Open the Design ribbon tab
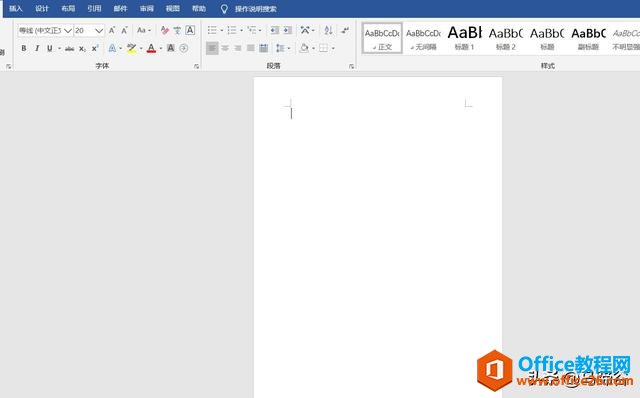640x398 pixels. 42,9
